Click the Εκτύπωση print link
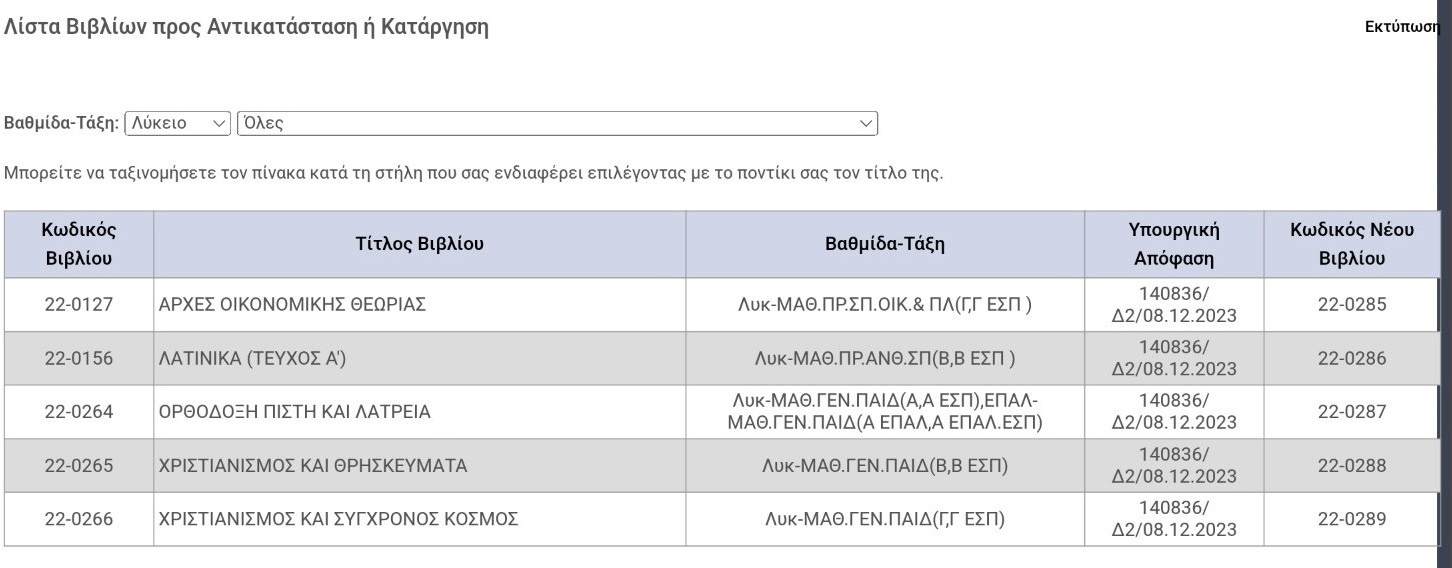The image size is (1452, 568). click(x=1402, y=27)
